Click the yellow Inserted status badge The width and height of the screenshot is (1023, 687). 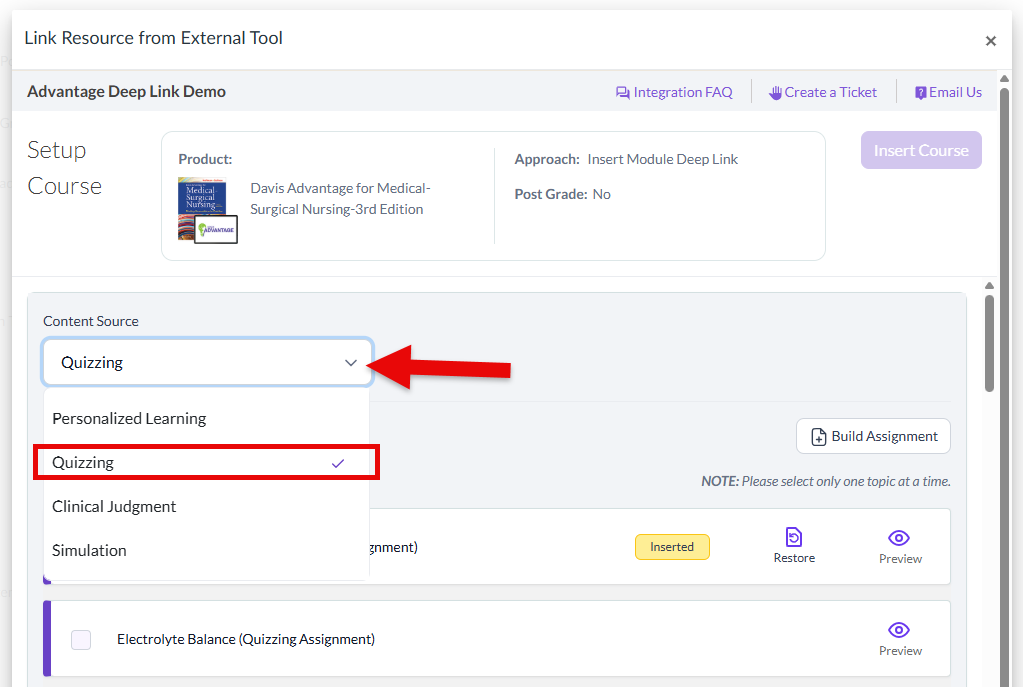[x=671, y=547]
